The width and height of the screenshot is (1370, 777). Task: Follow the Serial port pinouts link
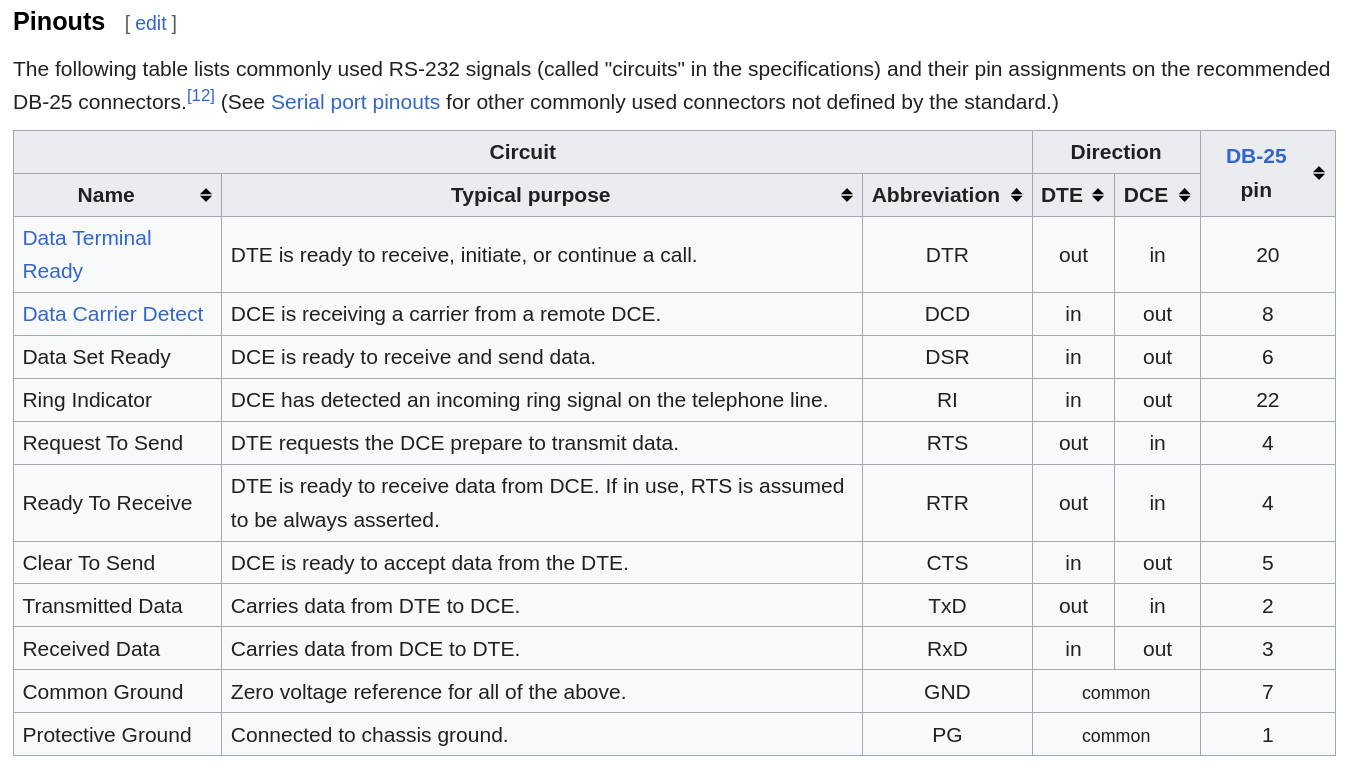355,102
